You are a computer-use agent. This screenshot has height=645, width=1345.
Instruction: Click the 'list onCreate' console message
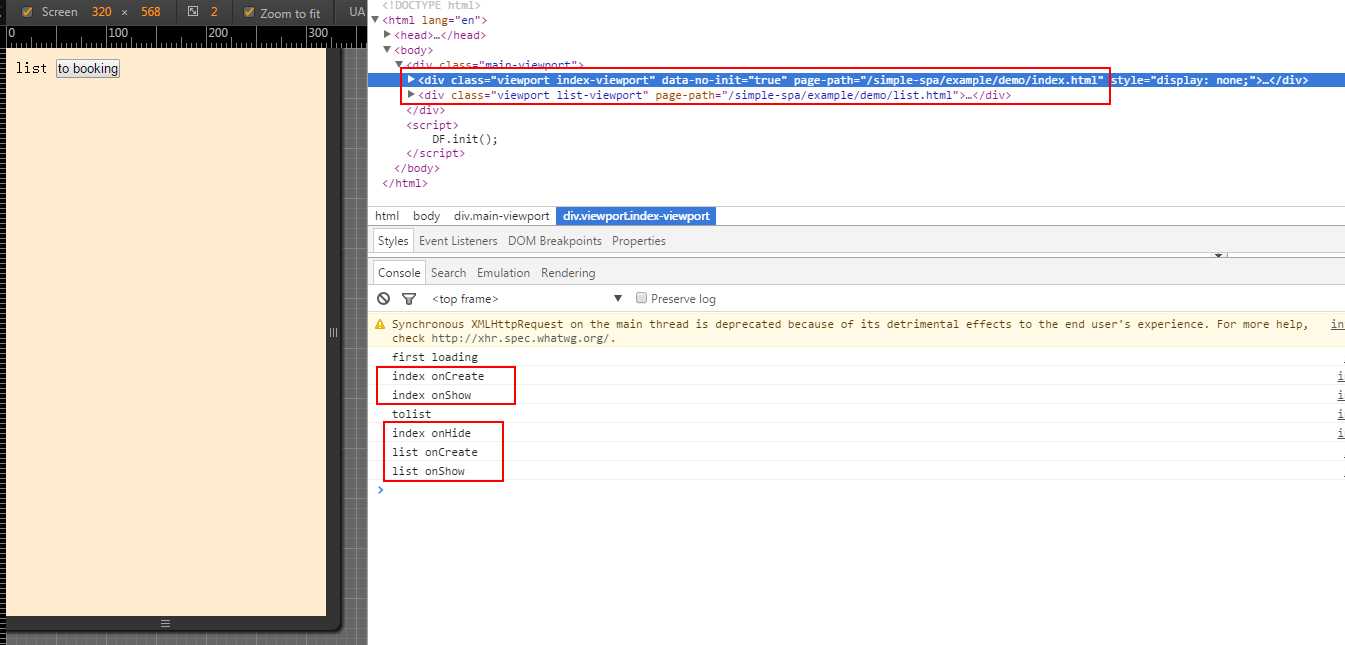(x=435, y=452)
